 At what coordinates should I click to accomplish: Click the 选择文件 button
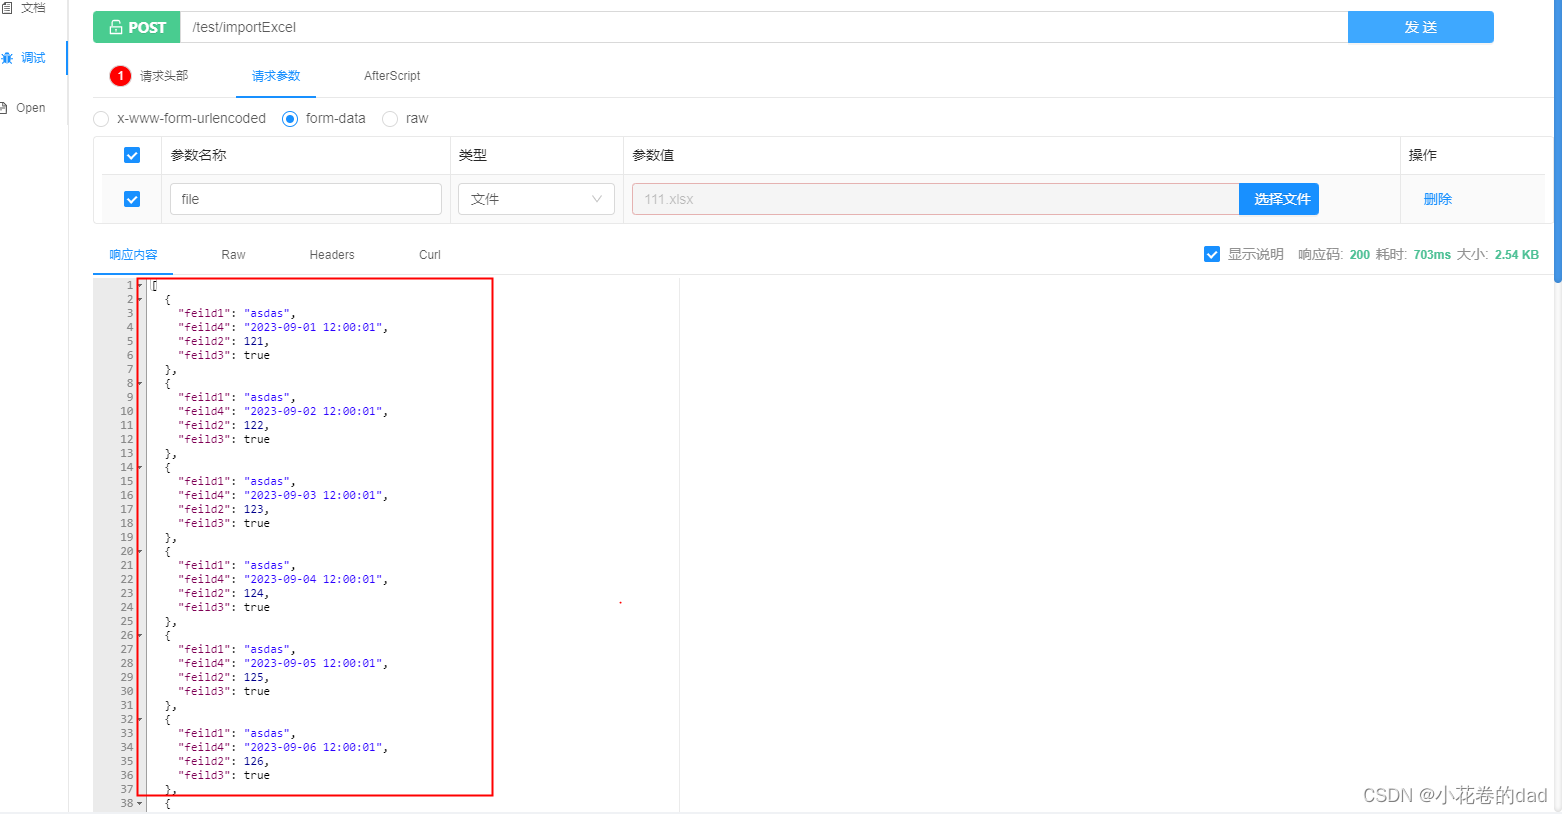click(x=1279, y=199)
